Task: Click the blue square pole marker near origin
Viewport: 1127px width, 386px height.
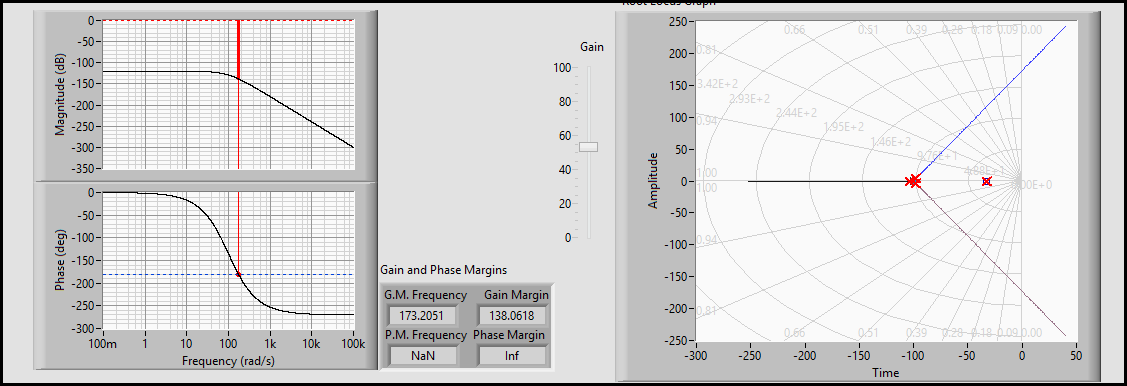Action: pyautogui.click(x=987, y=182)
